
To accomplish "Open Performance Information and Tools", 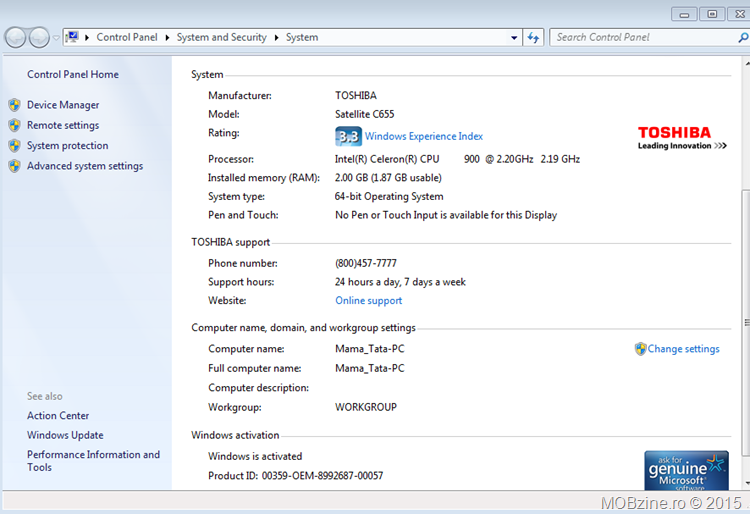I will 93,461.
